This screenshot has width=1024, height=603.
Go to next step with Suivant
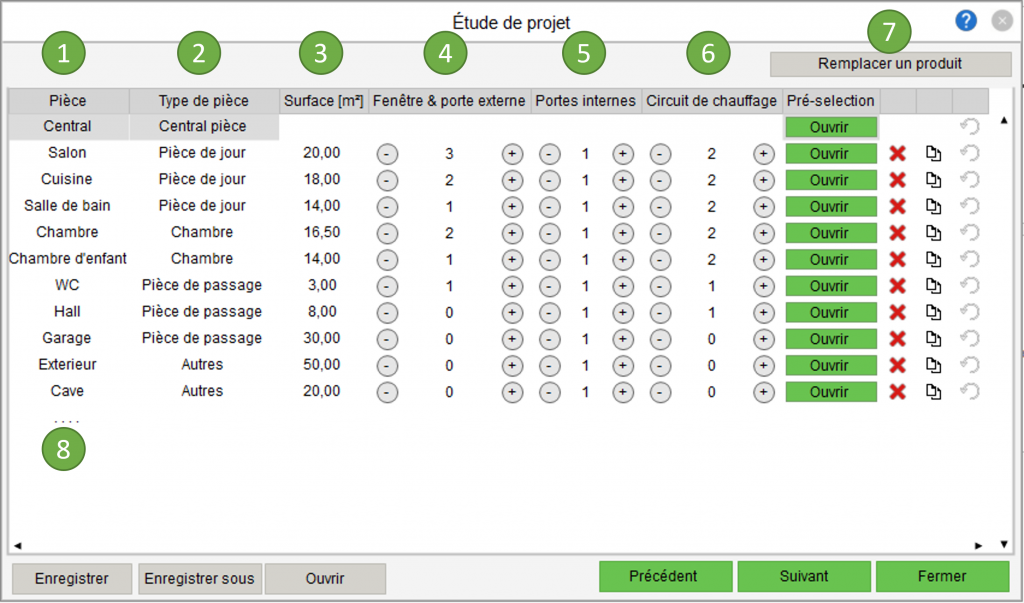pos(804,577)
